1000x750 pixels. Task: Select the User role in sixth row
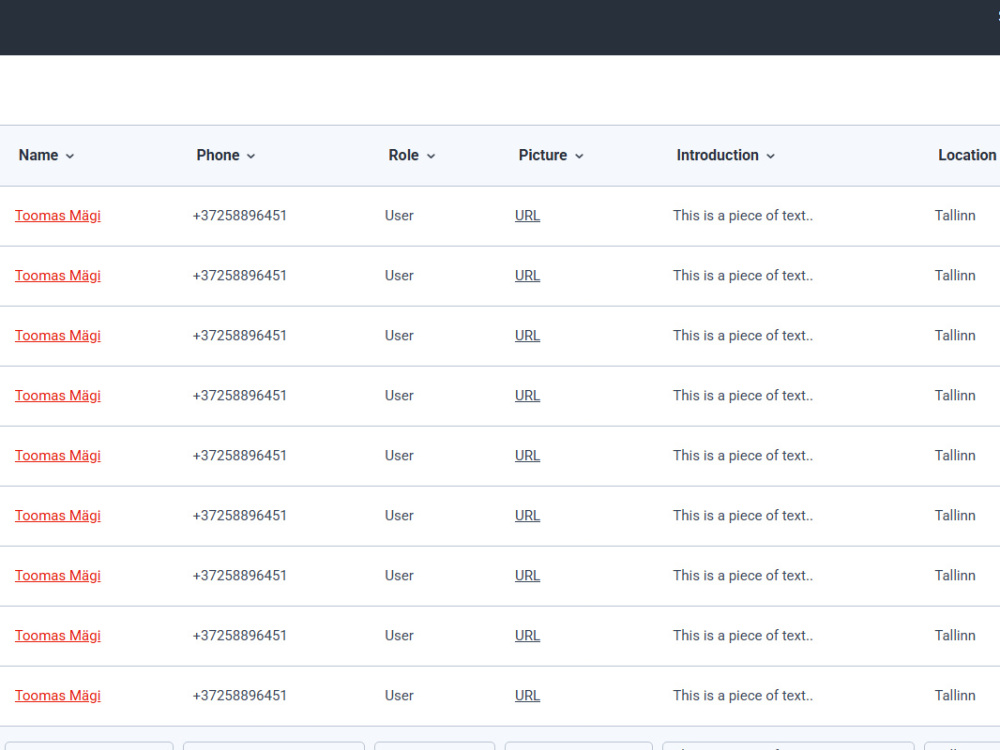(399, 515)
